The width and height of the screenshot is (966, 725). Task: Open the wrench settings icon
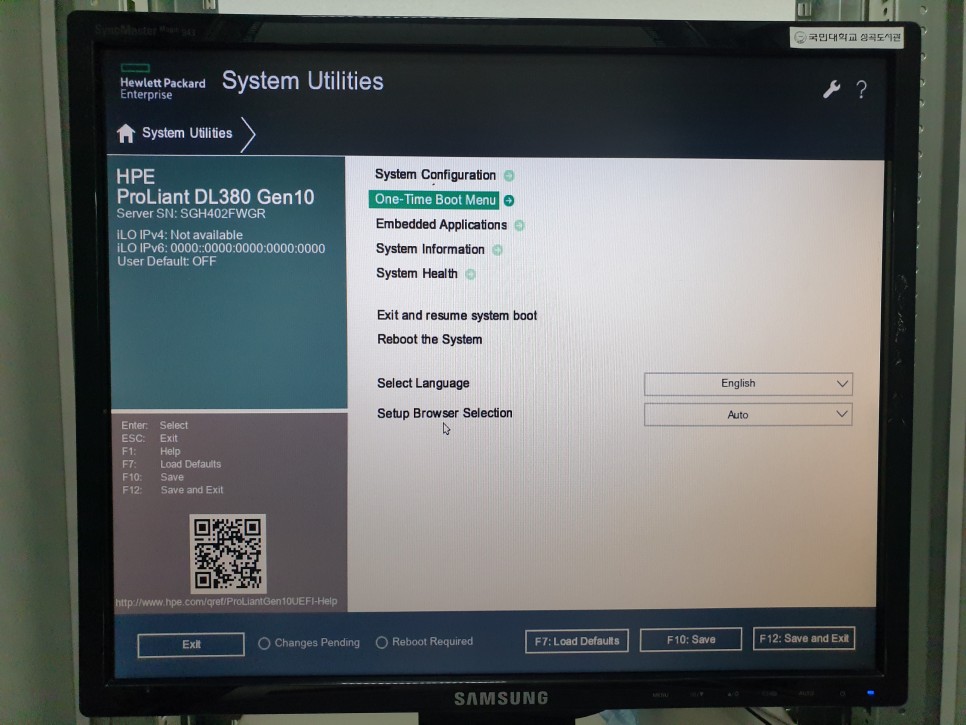[x=832, y=89]
